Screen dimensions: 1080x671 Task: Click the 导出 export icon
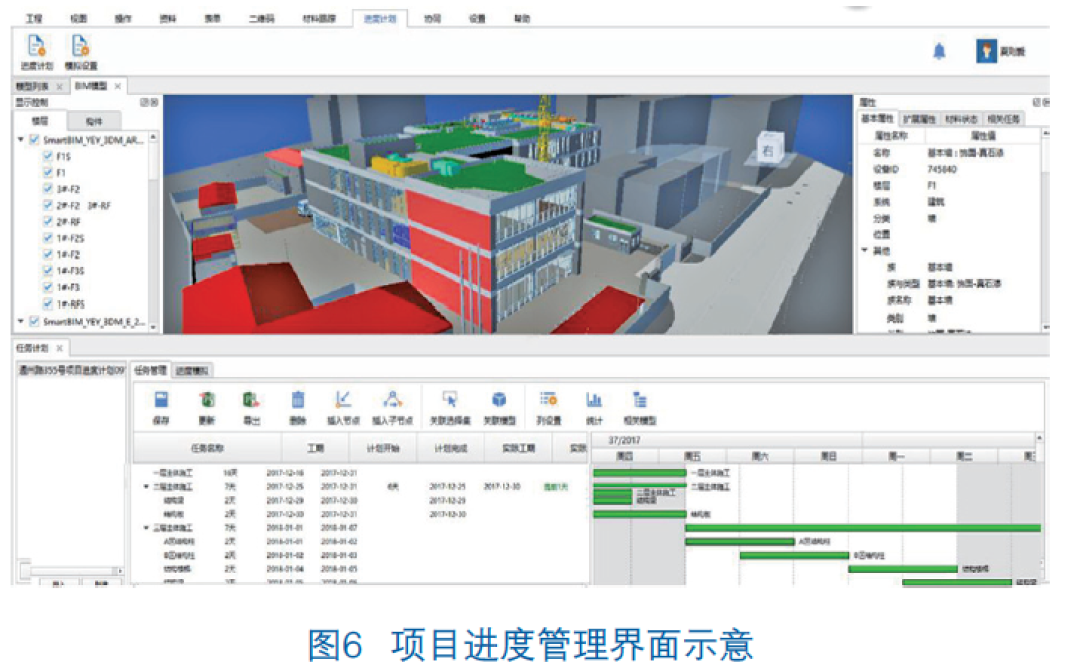tap(251, 400)
